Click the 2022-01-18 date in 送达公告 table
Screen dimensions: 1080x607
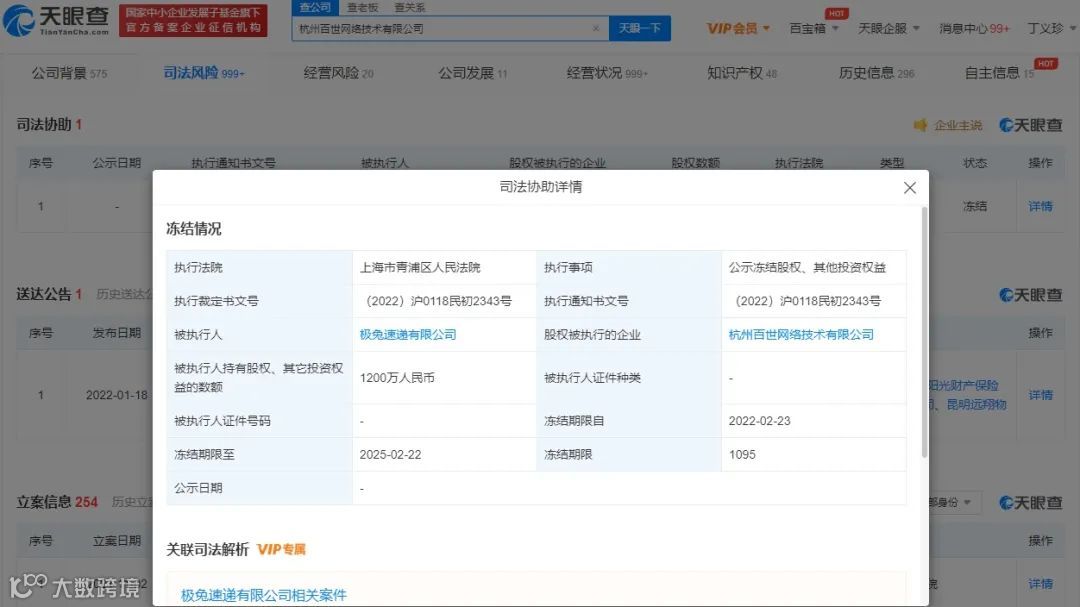click(x=116, y=395)
